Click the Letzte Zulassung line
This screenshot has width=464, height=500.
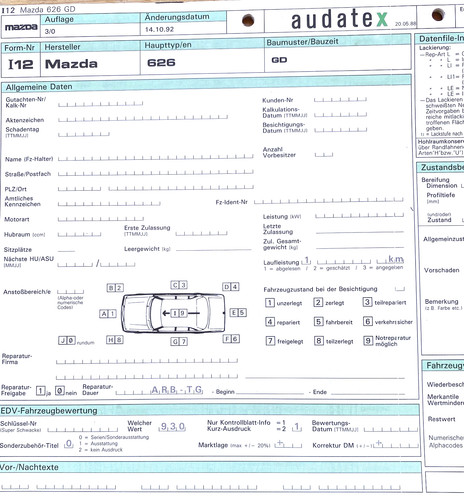click(x=360, y=231)
